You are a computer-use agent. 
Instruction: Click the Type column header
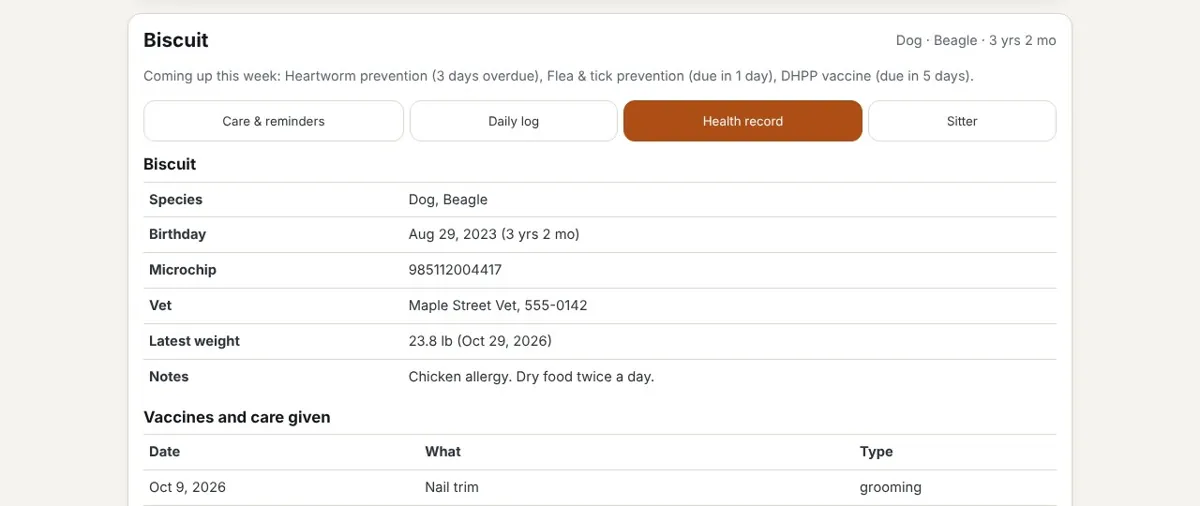pyautogui.click(x=876, y=452)
